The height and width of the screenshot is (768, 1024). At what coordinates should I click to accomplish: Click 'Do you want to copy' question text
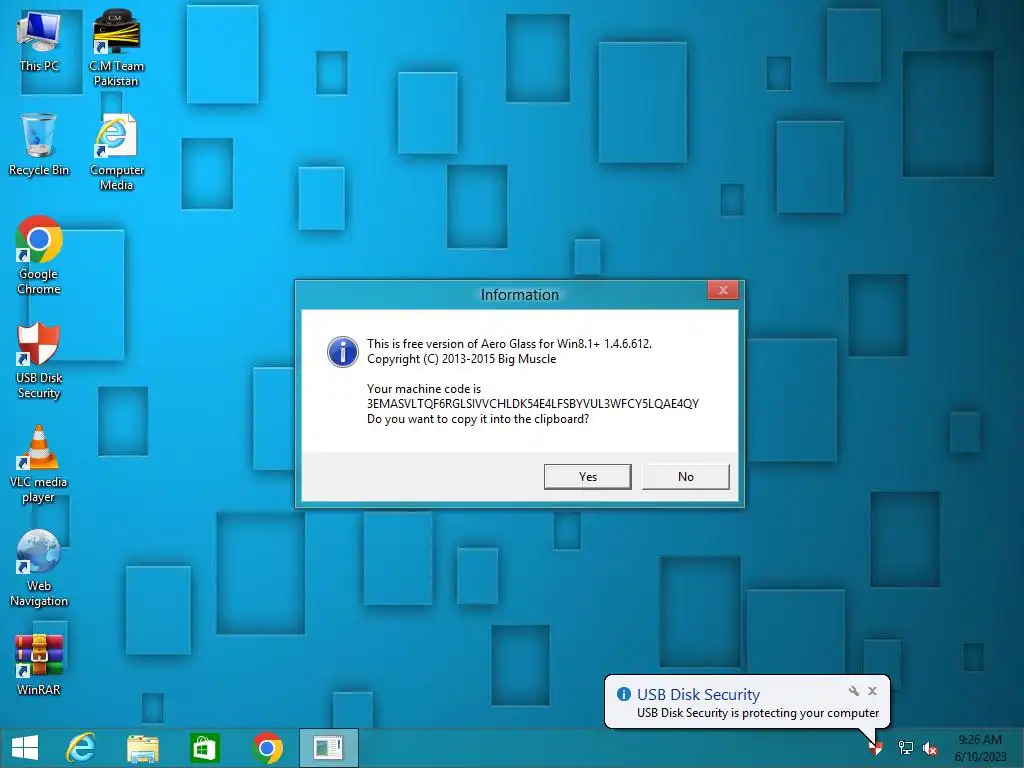click(x=478, y=419)
